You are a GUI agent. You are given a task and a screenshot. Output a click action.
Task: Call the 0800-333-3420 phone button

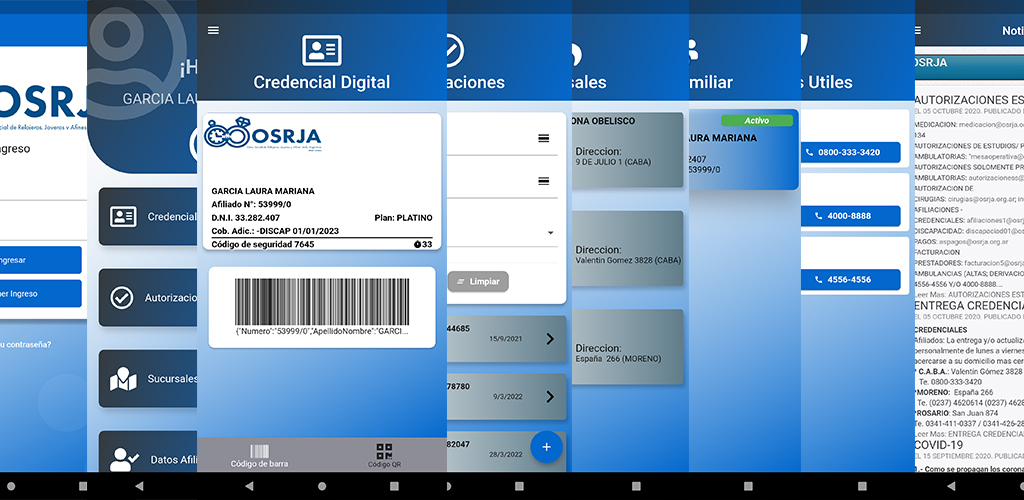(850, 152)
